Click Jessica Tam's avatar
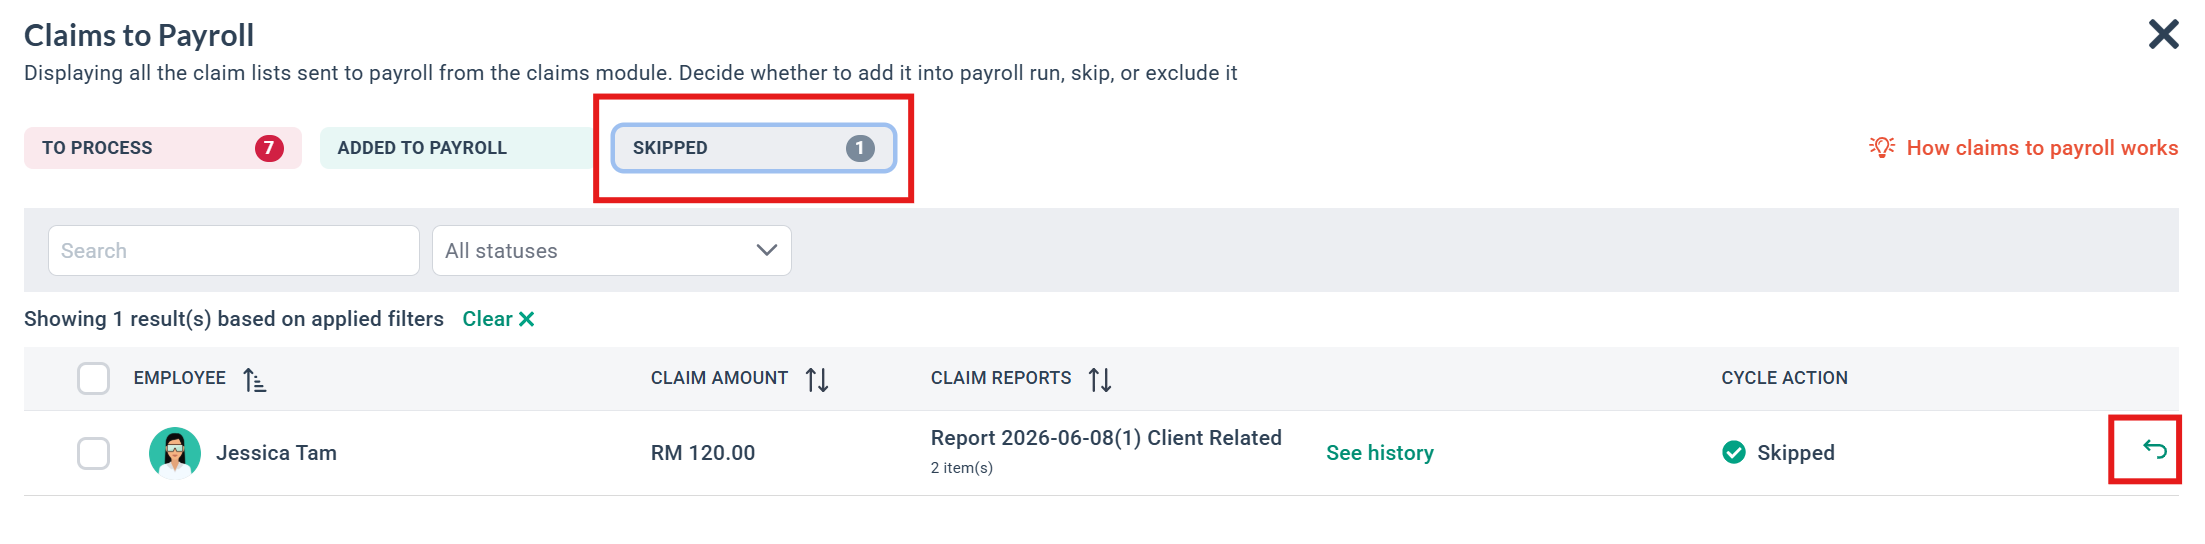 [175, 453]
